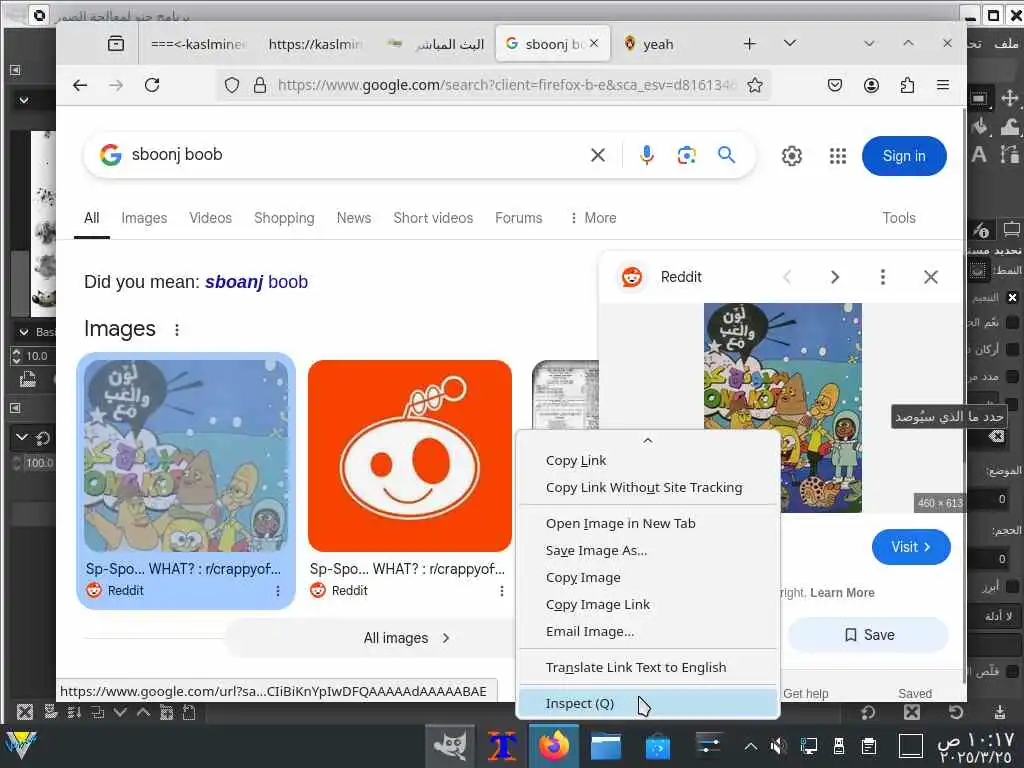Click the Sign in button

[x=904, y=156]
